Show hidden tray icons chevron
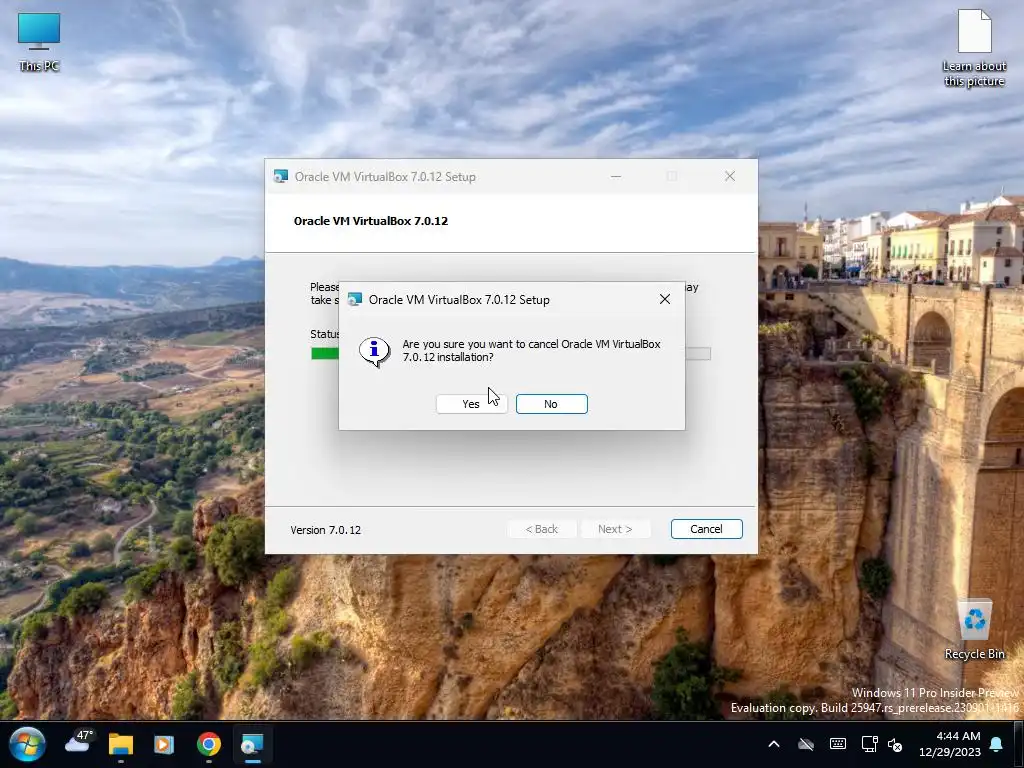 pyautogui.click(x=774, y=744)
